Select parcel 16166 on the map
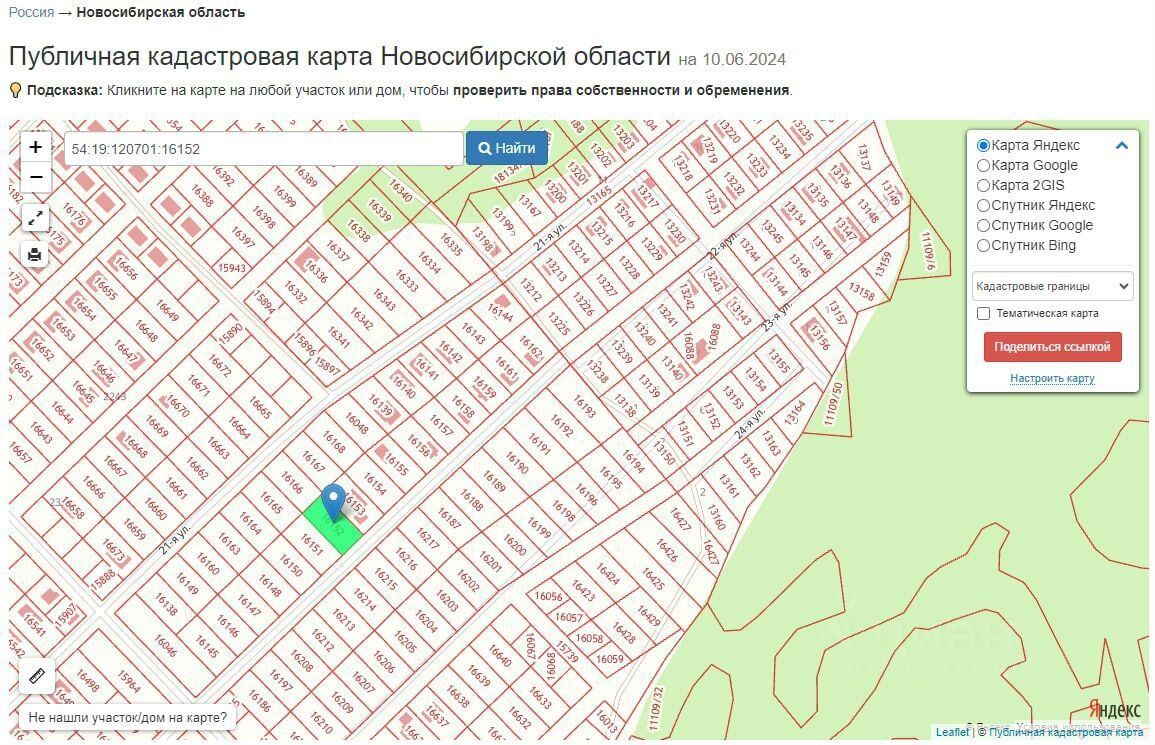Viewport: 1155px width, 745px height. [292, 483]
